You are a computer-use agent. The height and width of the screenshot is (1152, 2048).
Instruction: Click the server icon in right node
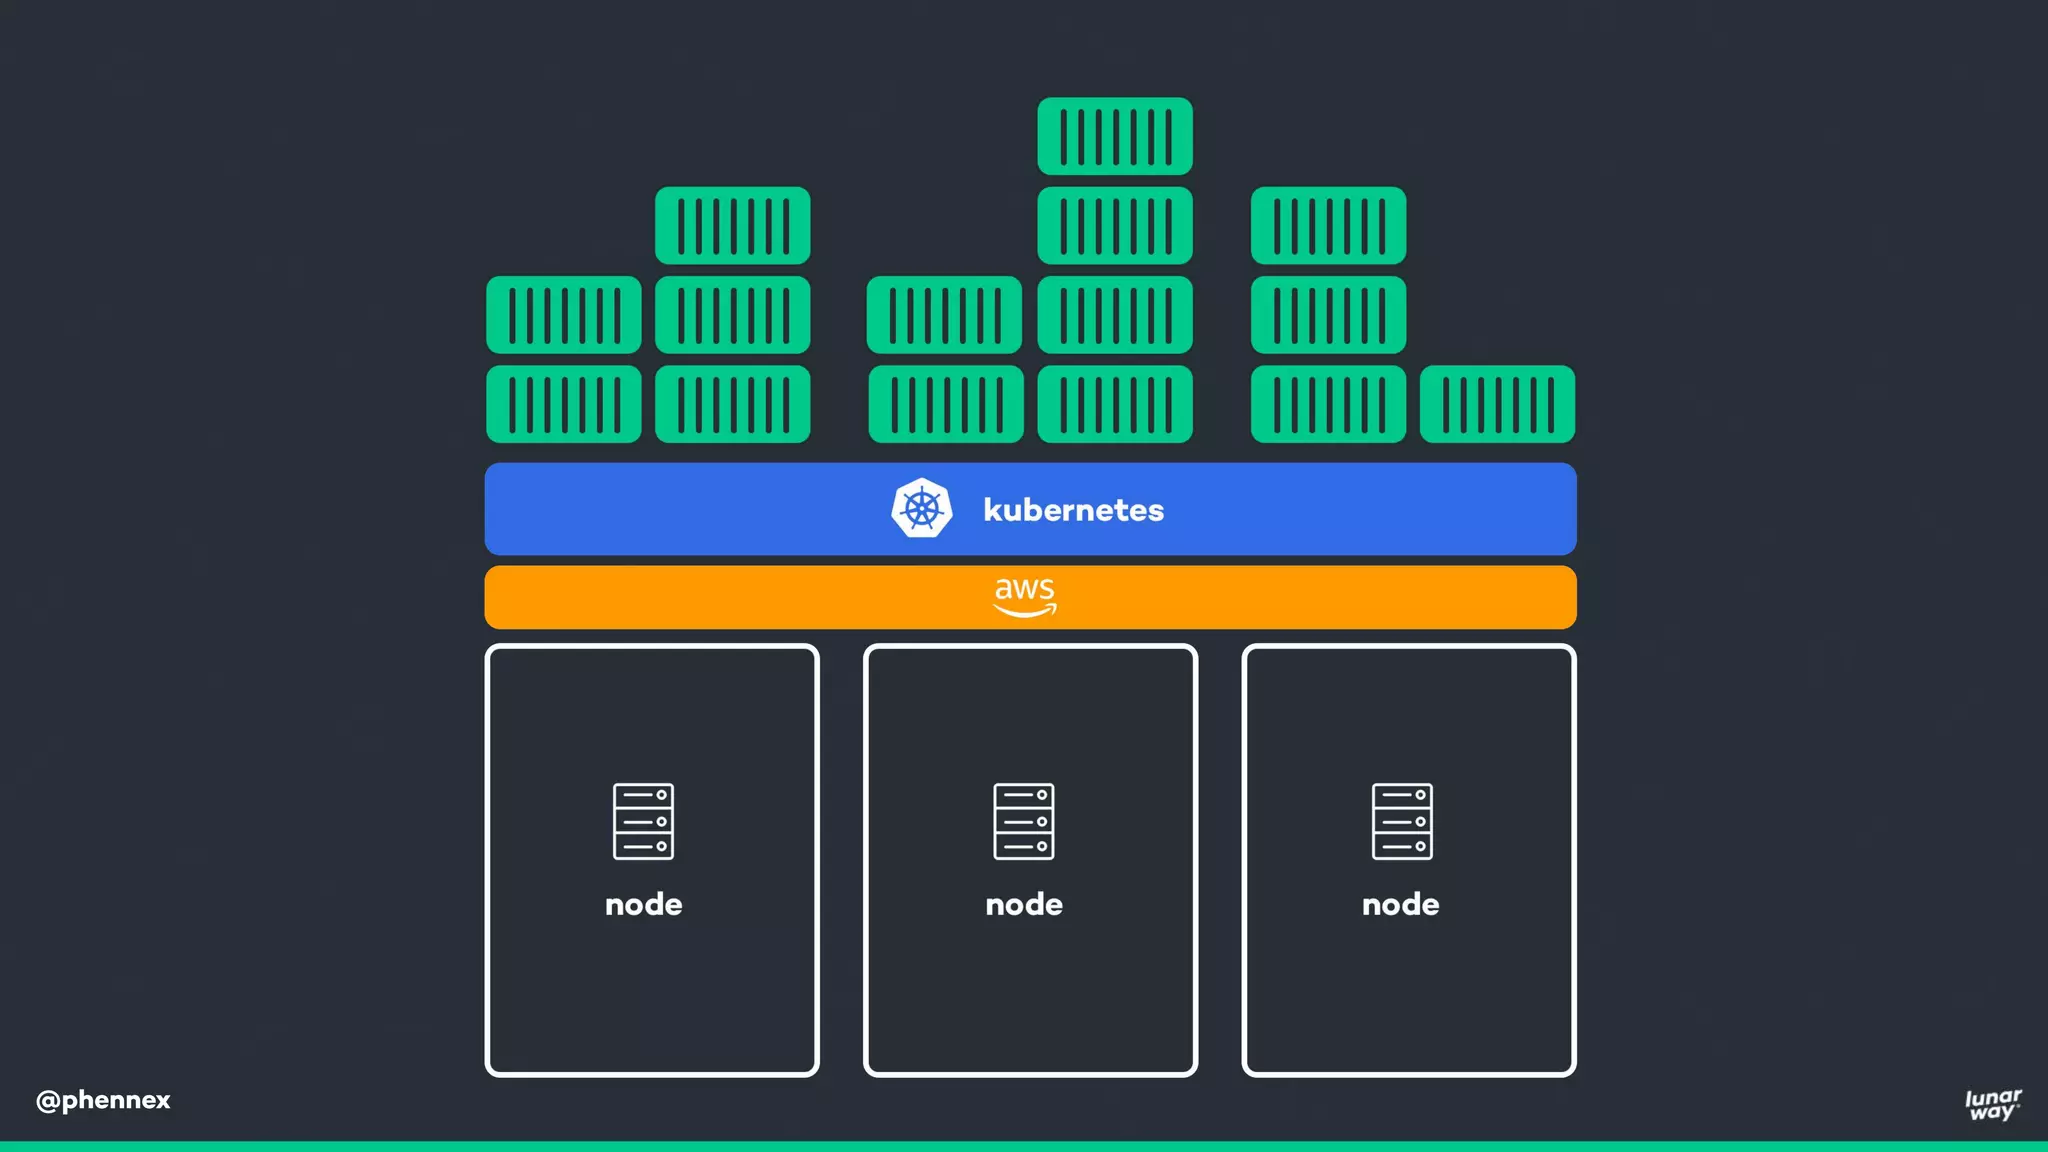[x=1402, y=821]
